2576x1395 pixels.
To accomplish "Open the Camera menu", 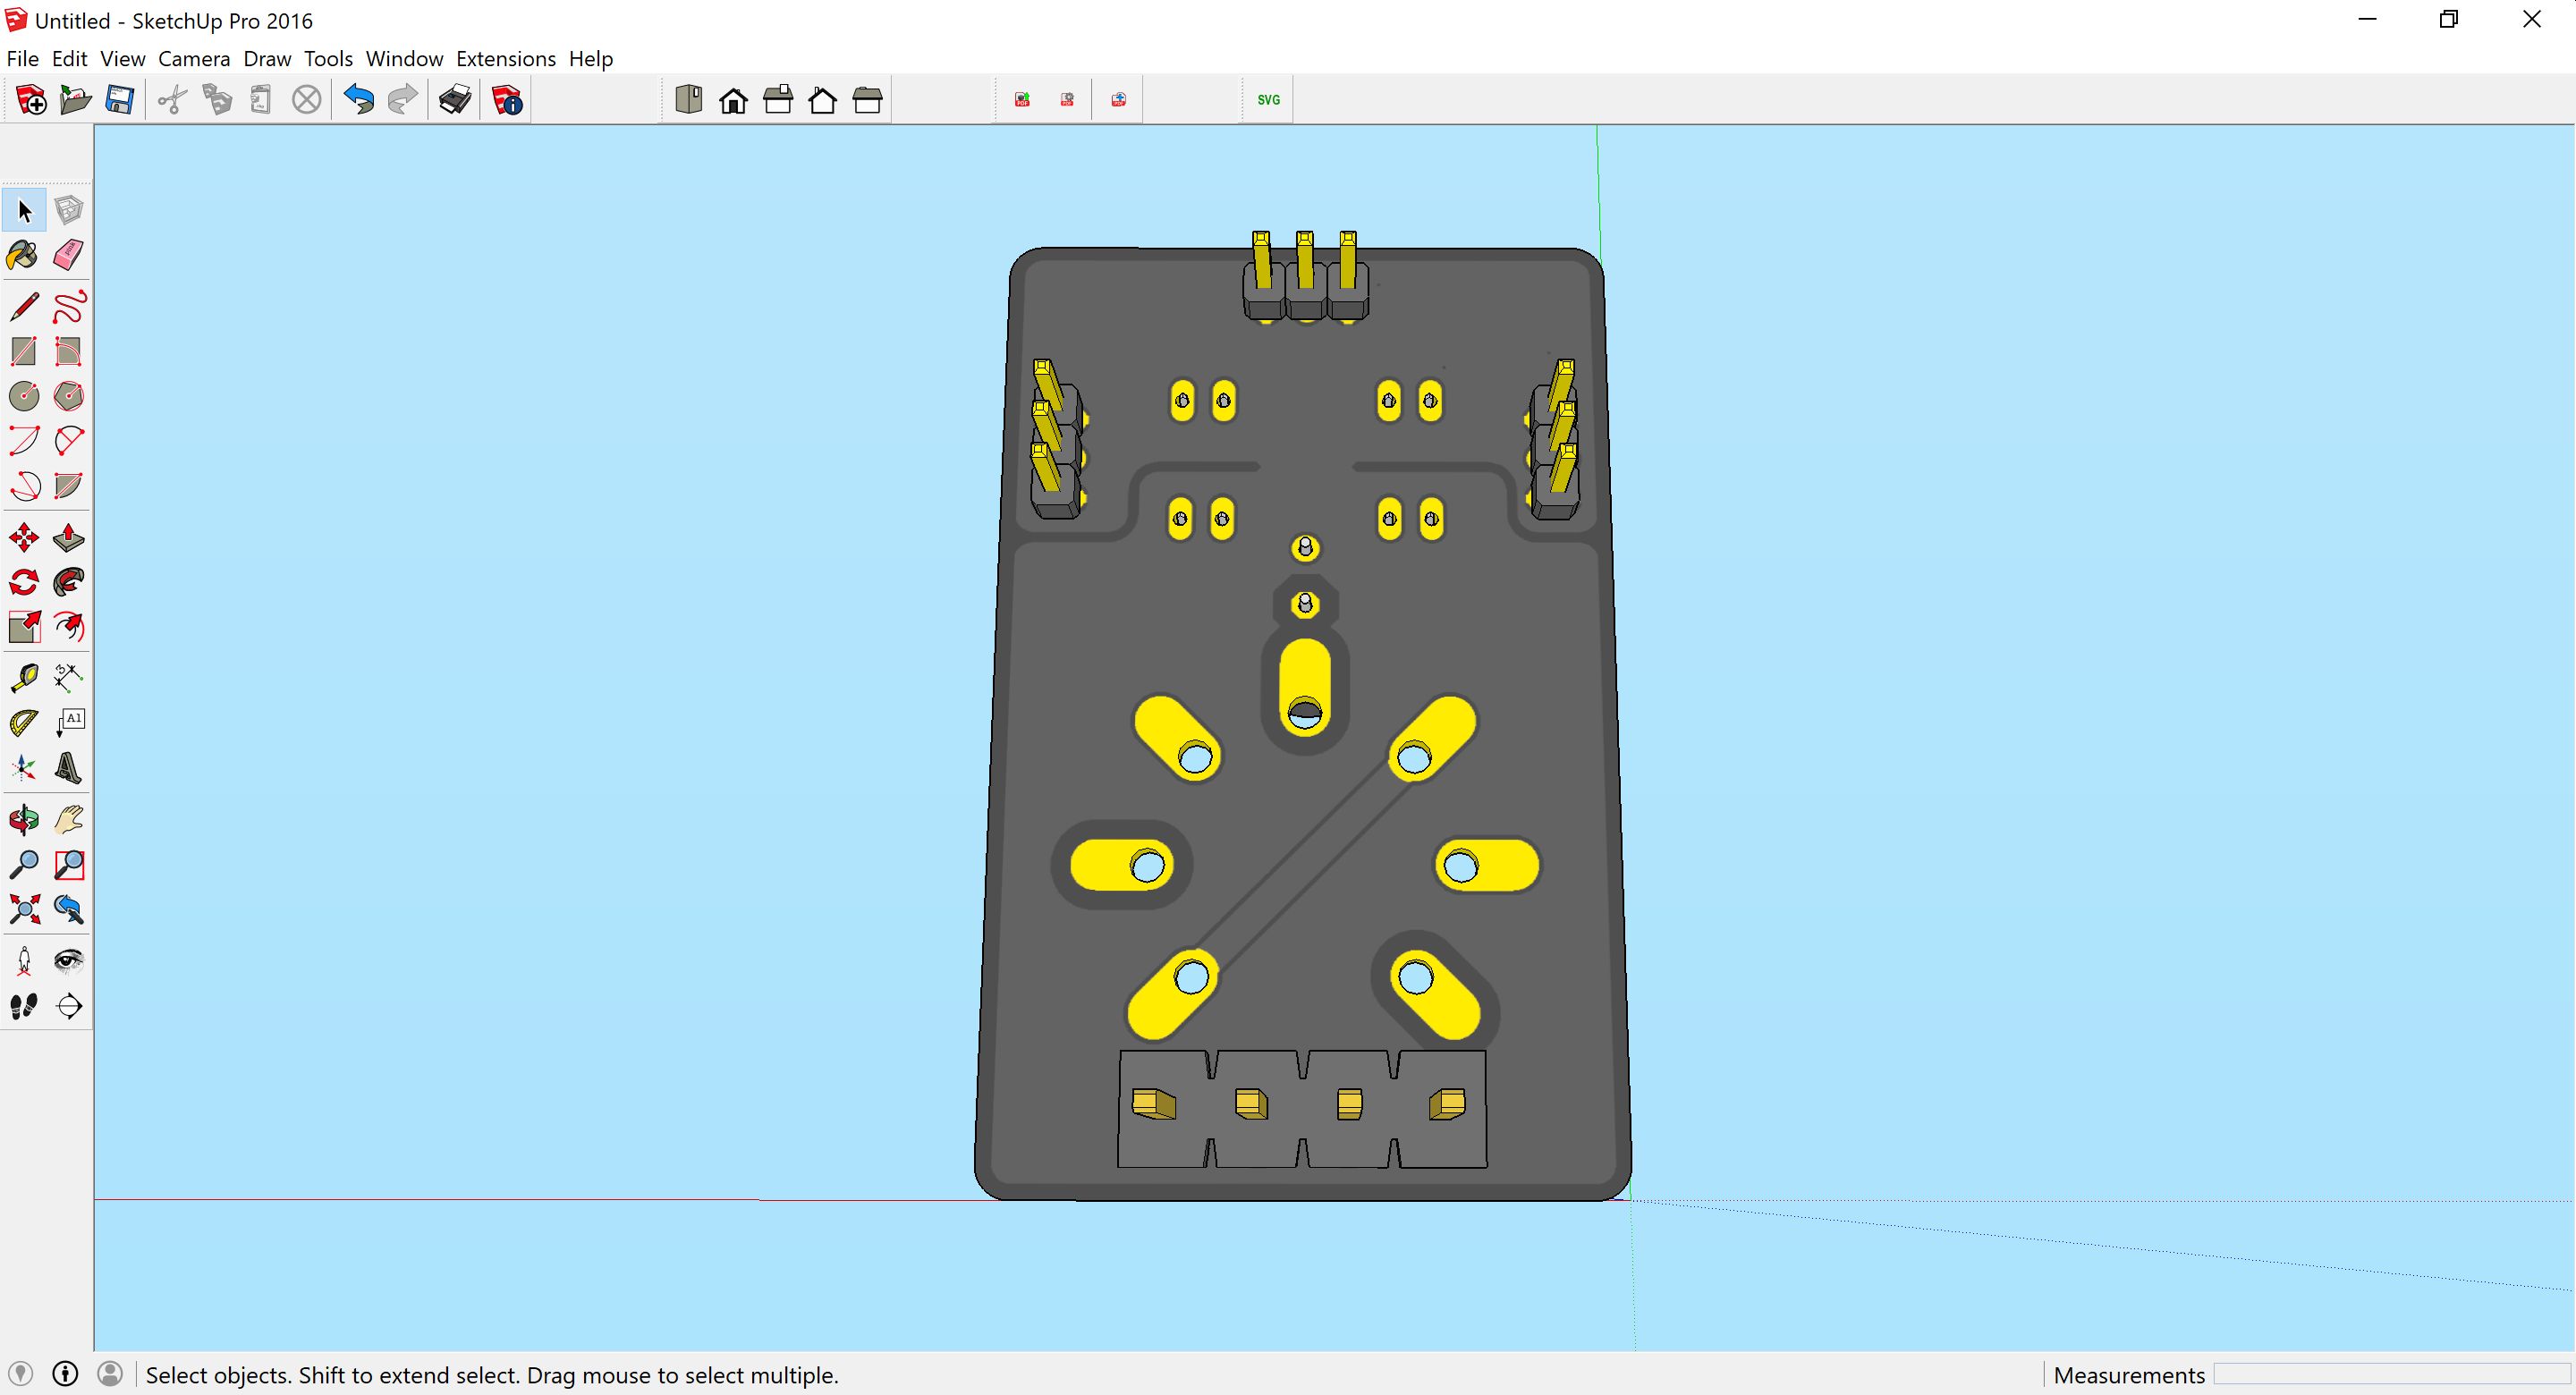I will pos(194,59).
